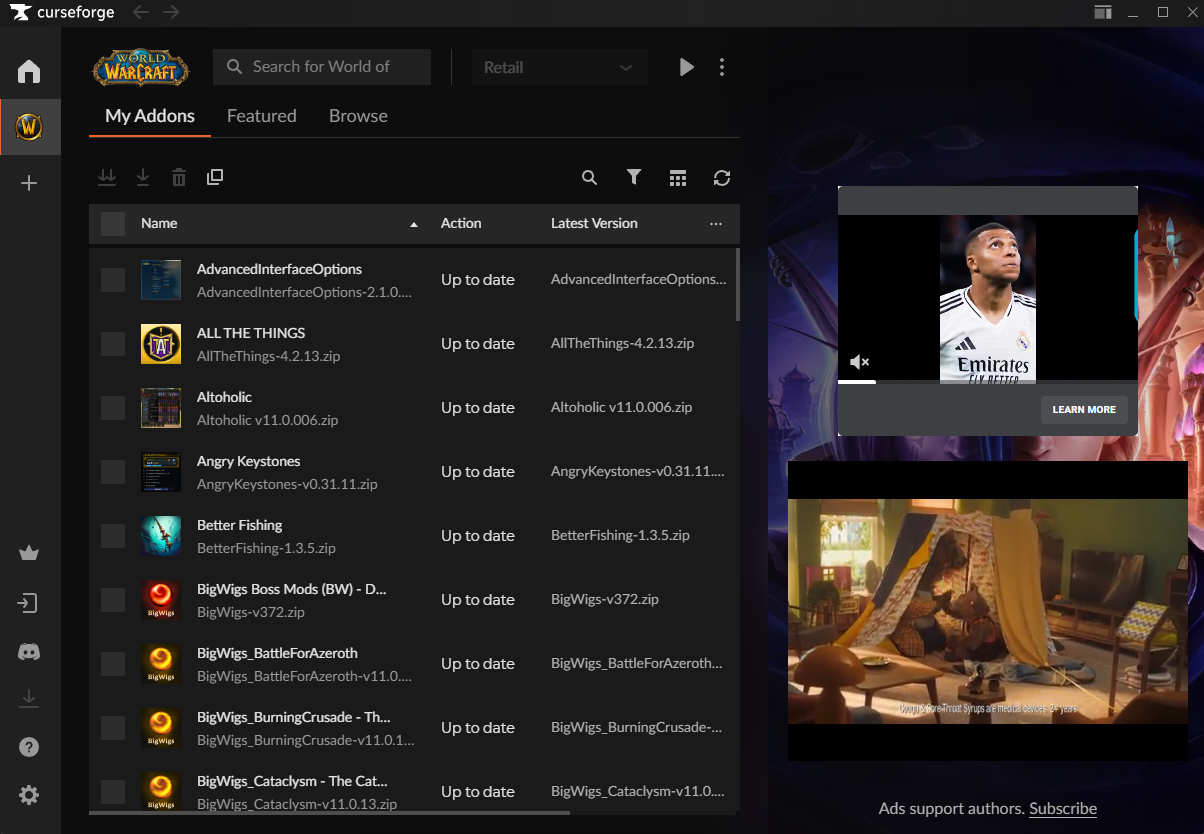Check the Angry Keystones row checkbox
Screen dimensions: 1204x834
[113, 472]
